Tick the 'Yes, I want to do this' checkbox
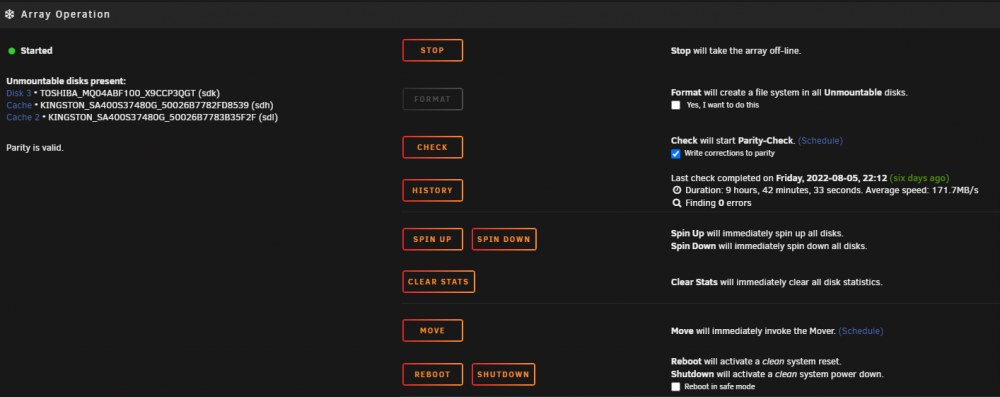 [676, 105]
